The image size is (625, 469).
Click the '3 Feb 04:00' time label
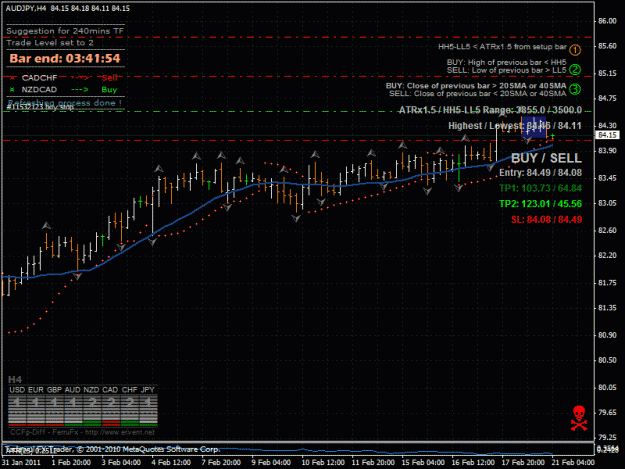(x=121, y=463)
